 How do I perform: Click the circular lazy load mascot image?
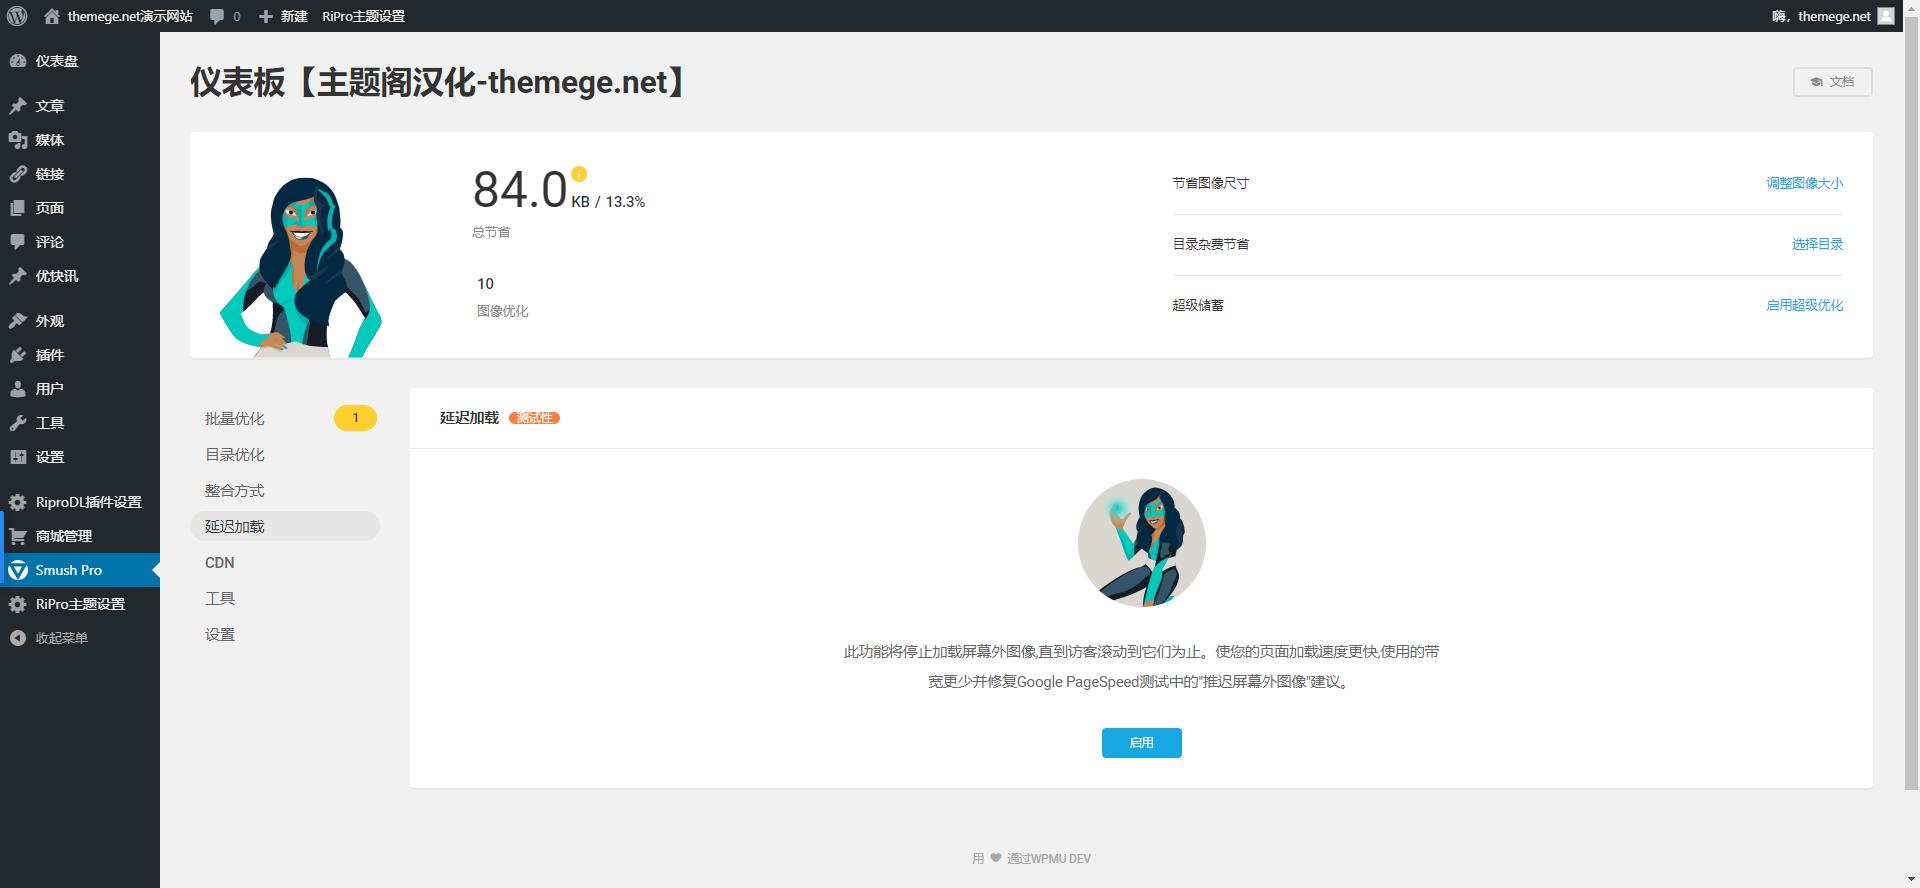[x=1141, y=543]
